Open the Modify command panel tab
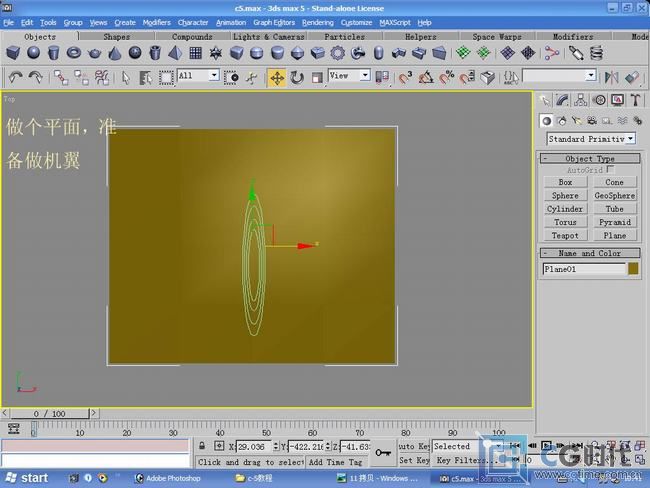Image resolution: width=650 pixels, height=488 pixels. click(563, 100)
